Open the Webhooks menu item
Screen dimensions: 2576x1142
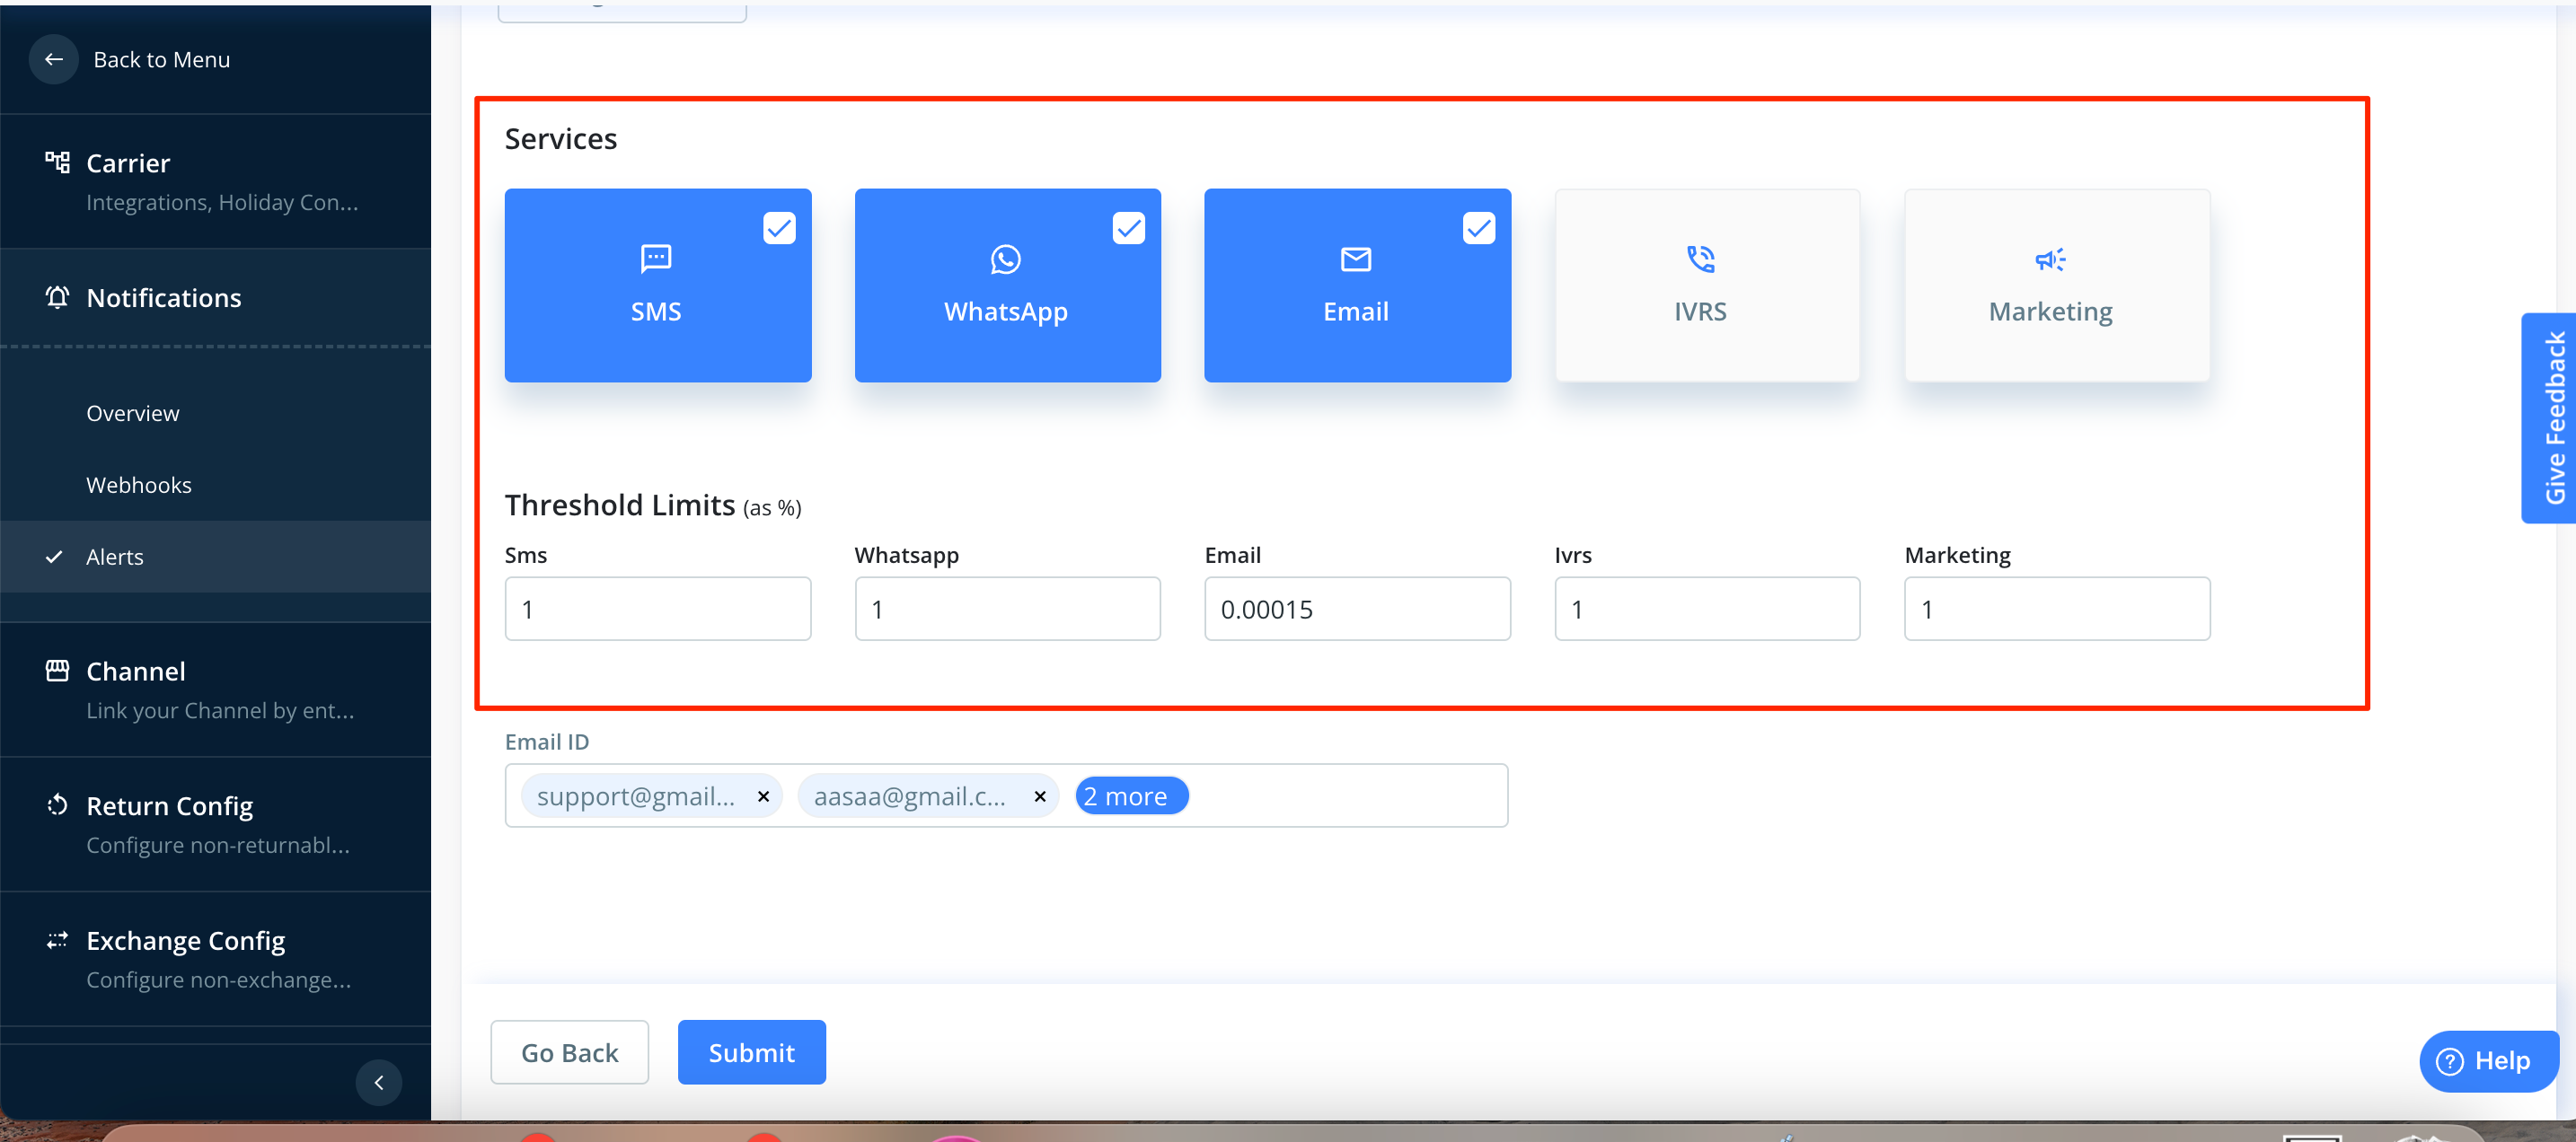pyautogui.click(x=138, y=485)
